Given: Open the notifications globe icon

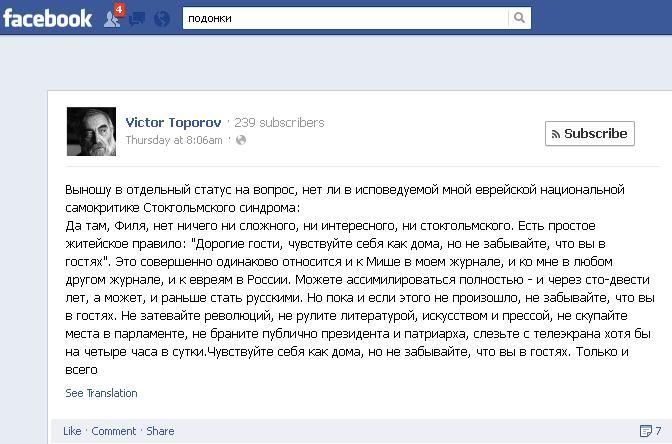Looking at the screenshot, I should pyautogui.click(x=162, y=19).
